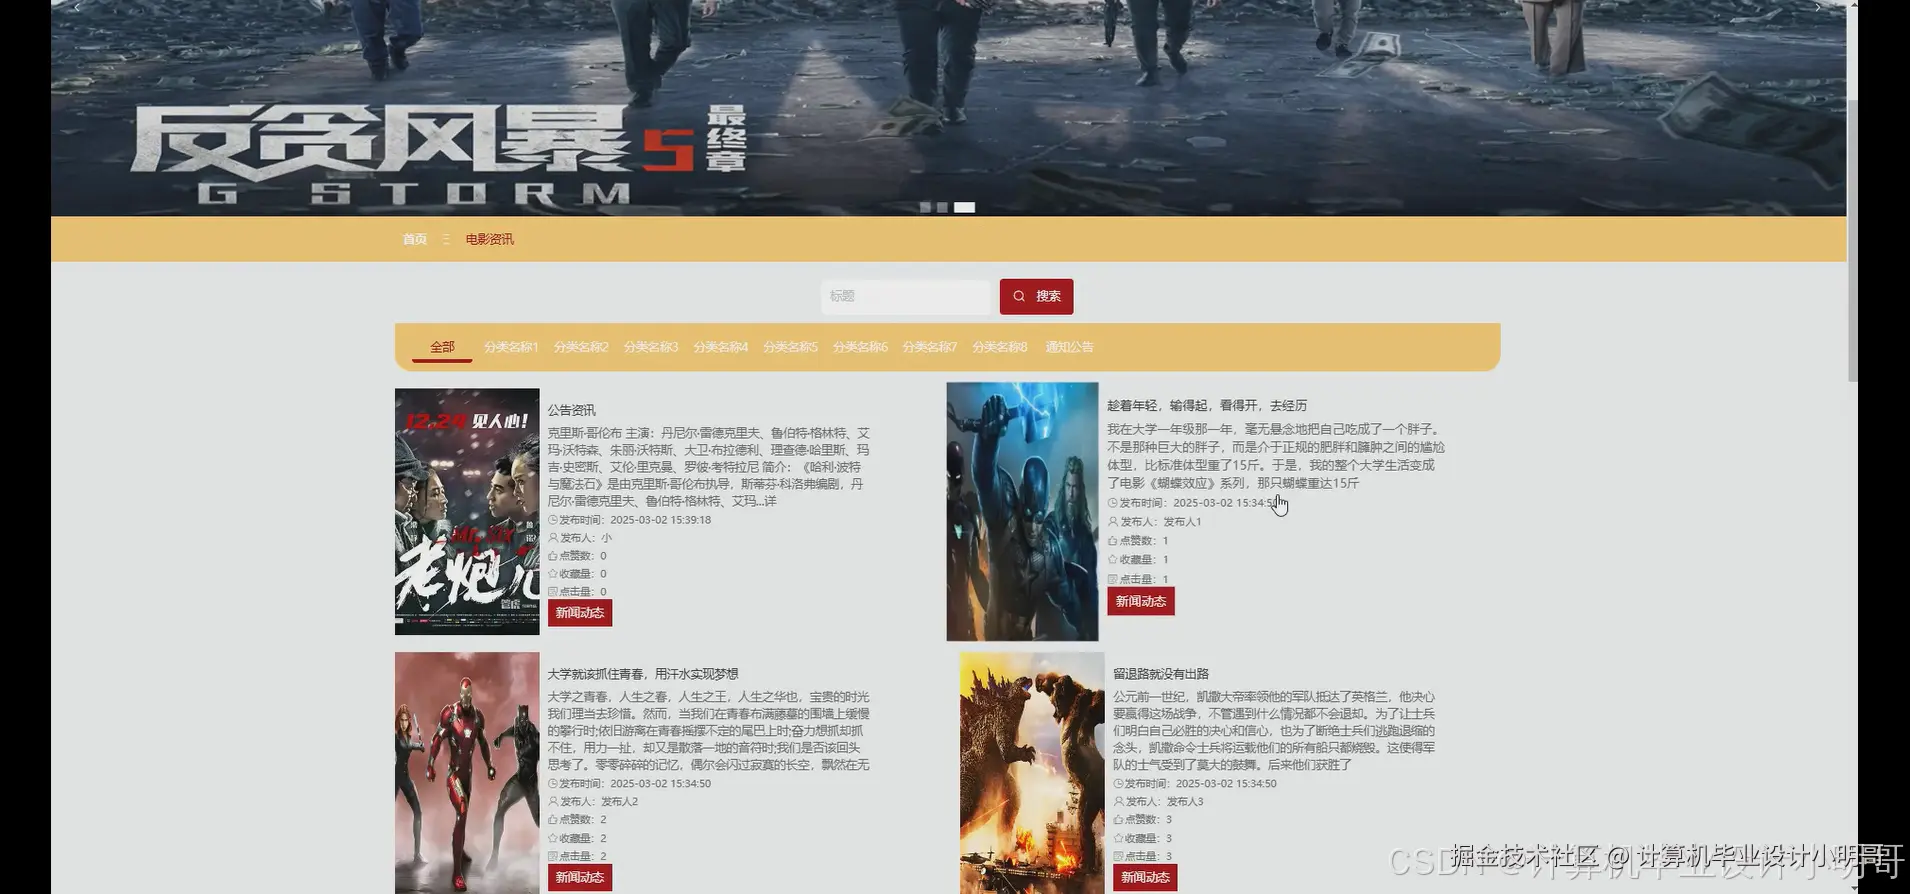Click the Godzilla vs Kong poster thumbnail
1910x894 pixels.
1032,773
